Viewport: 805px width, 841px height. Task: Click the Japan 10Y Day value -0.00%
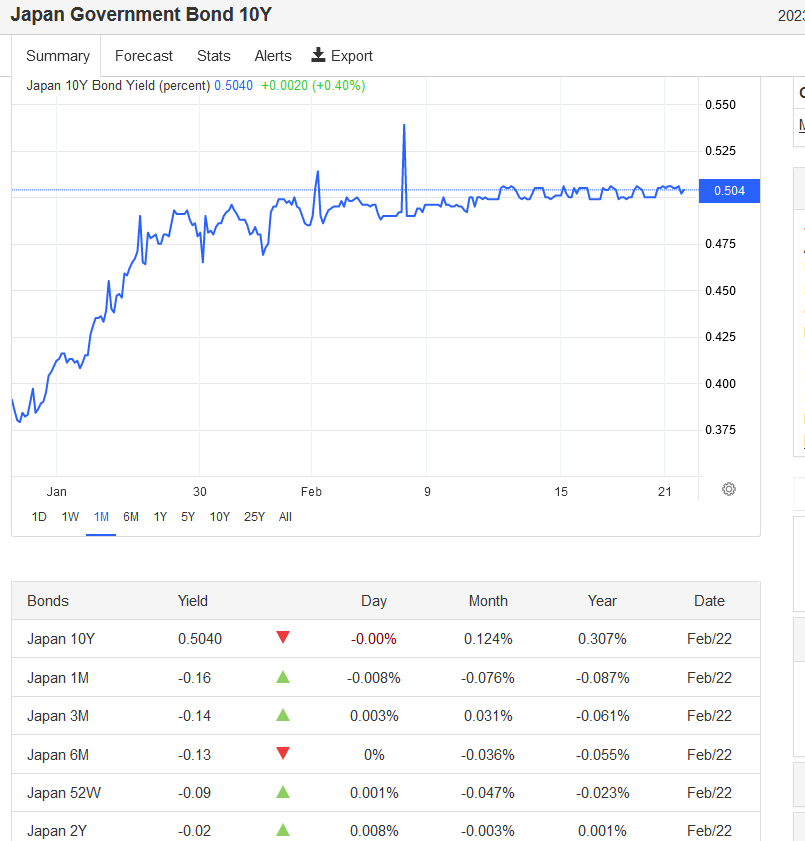point(374,639)
